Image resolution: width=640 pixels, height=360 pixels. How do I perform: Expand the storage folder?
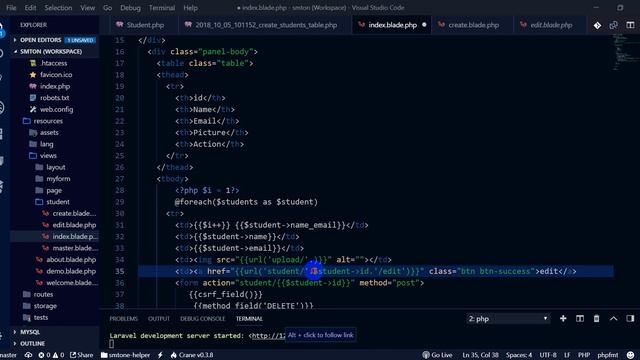click(x=45, y=306)
